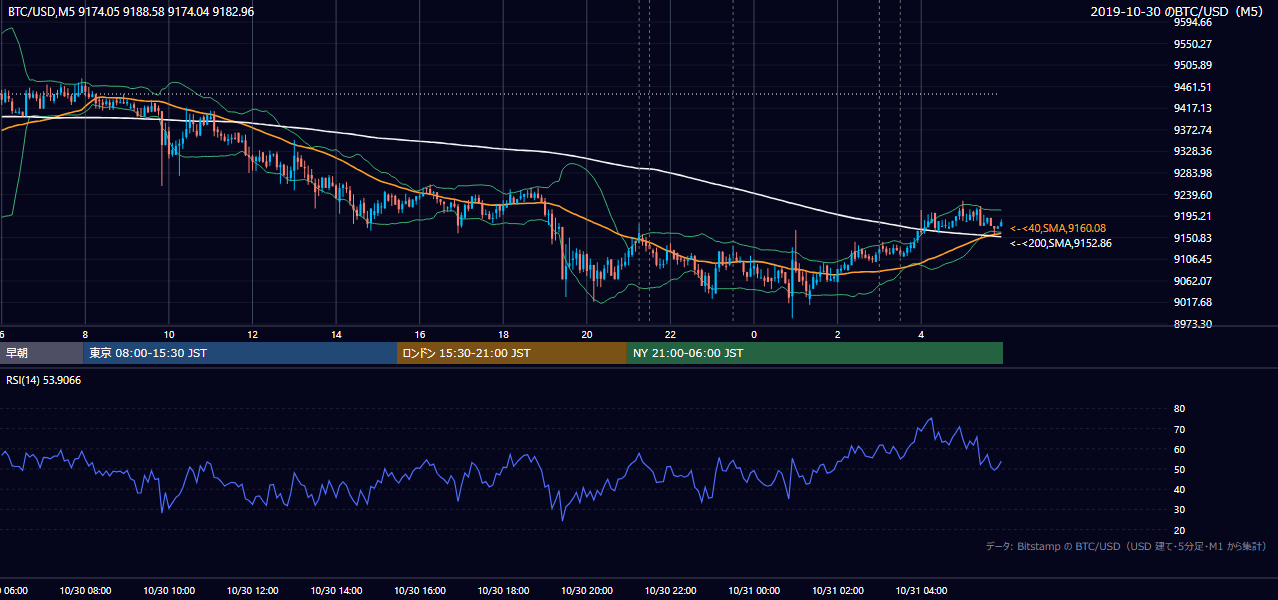The width and height of the screenshot is (1278, 600).
Task: Click the RSI scale value 20
Action: pos(1180,530)
